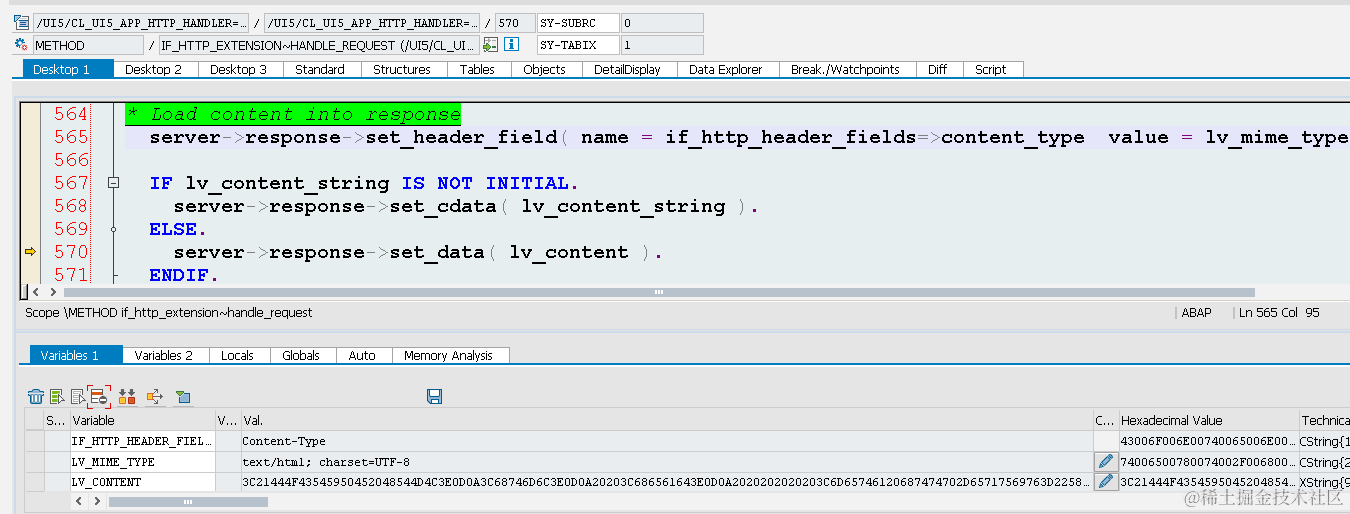Open the Break./Watchpoints tab
This screenshot has width=1350, height=514.
[845, 69]
